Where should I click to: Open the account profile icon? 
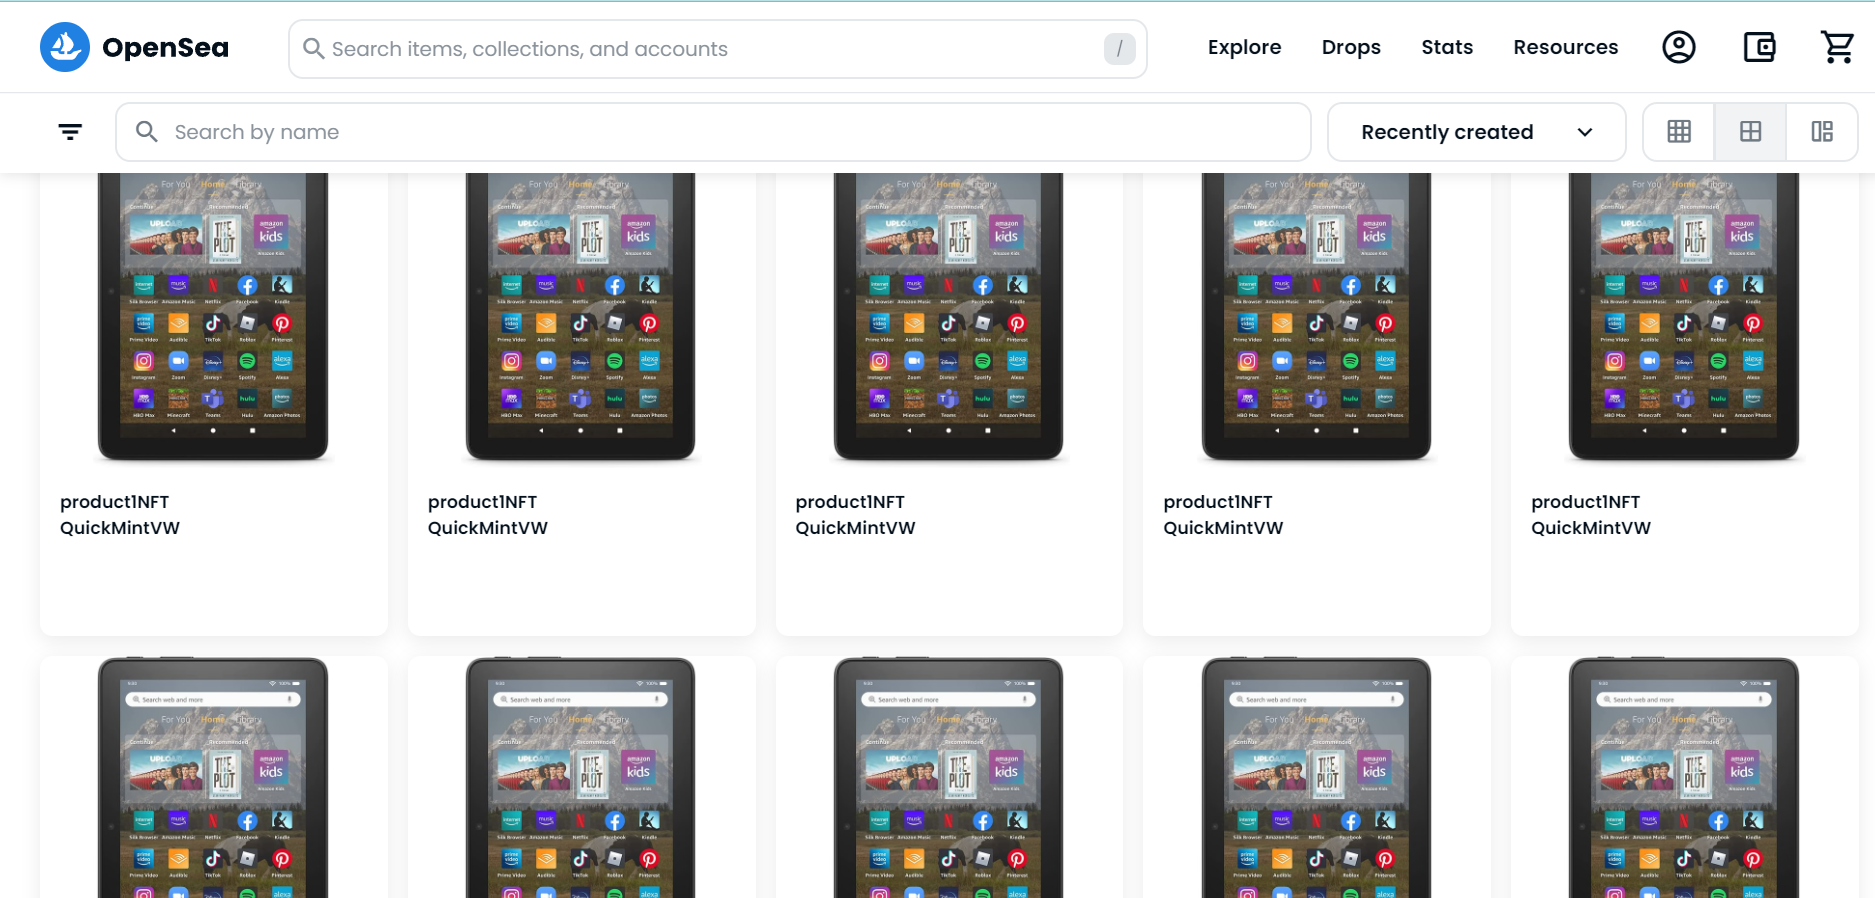click(1679, 47)
